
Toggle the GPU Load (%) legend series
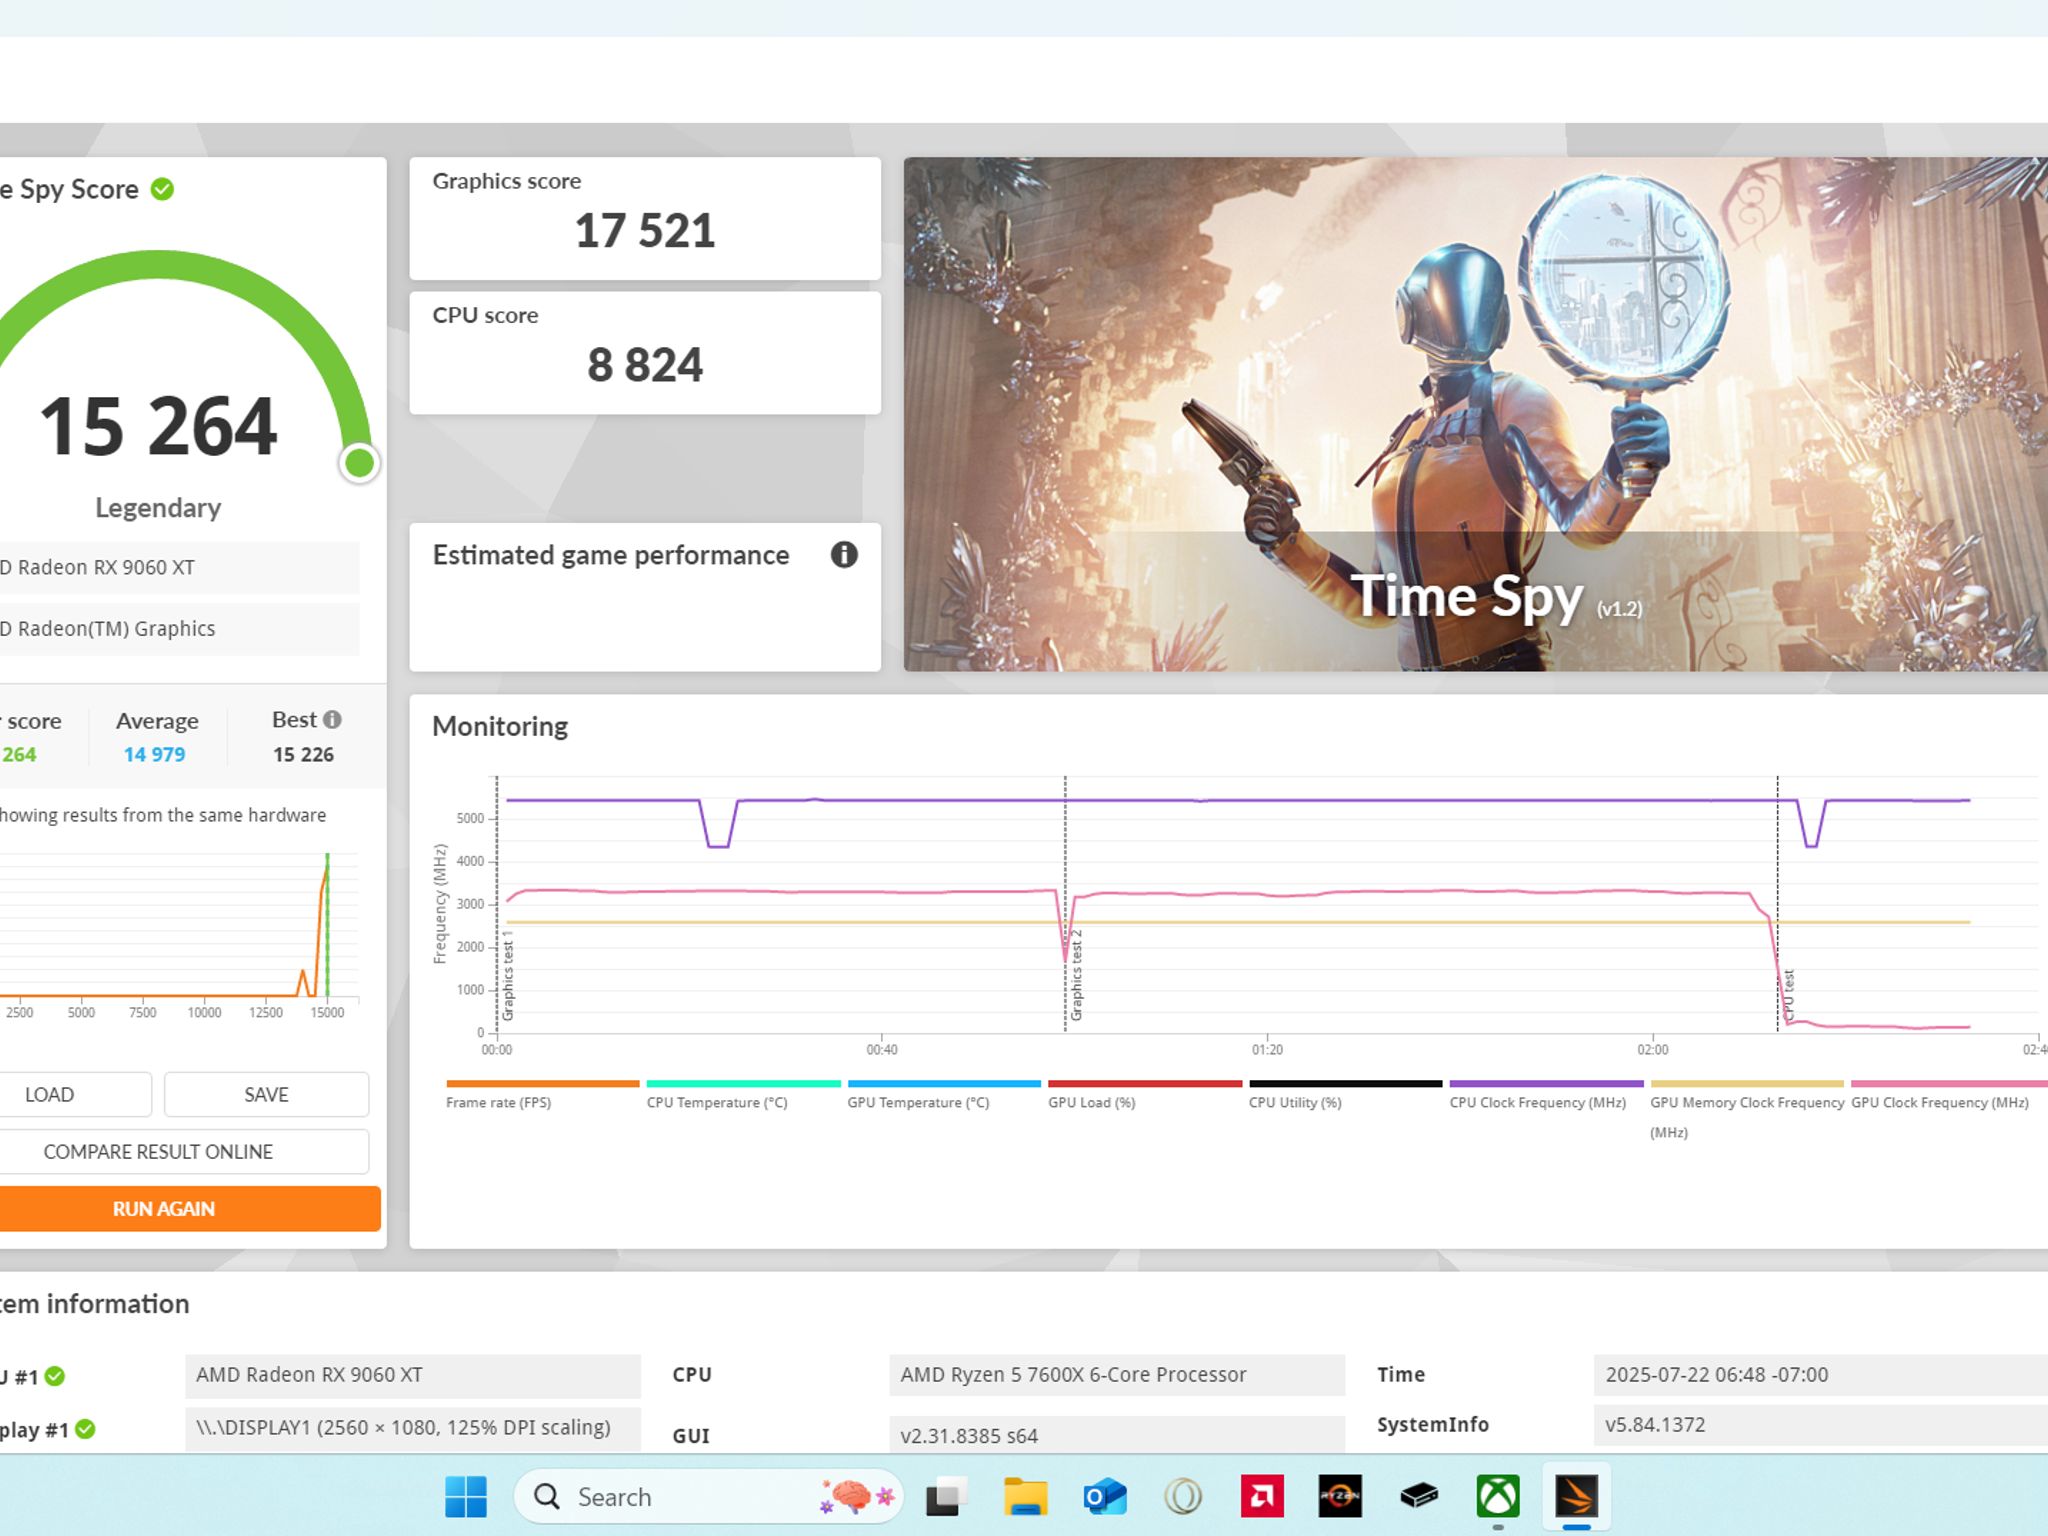[1144, 1095]
